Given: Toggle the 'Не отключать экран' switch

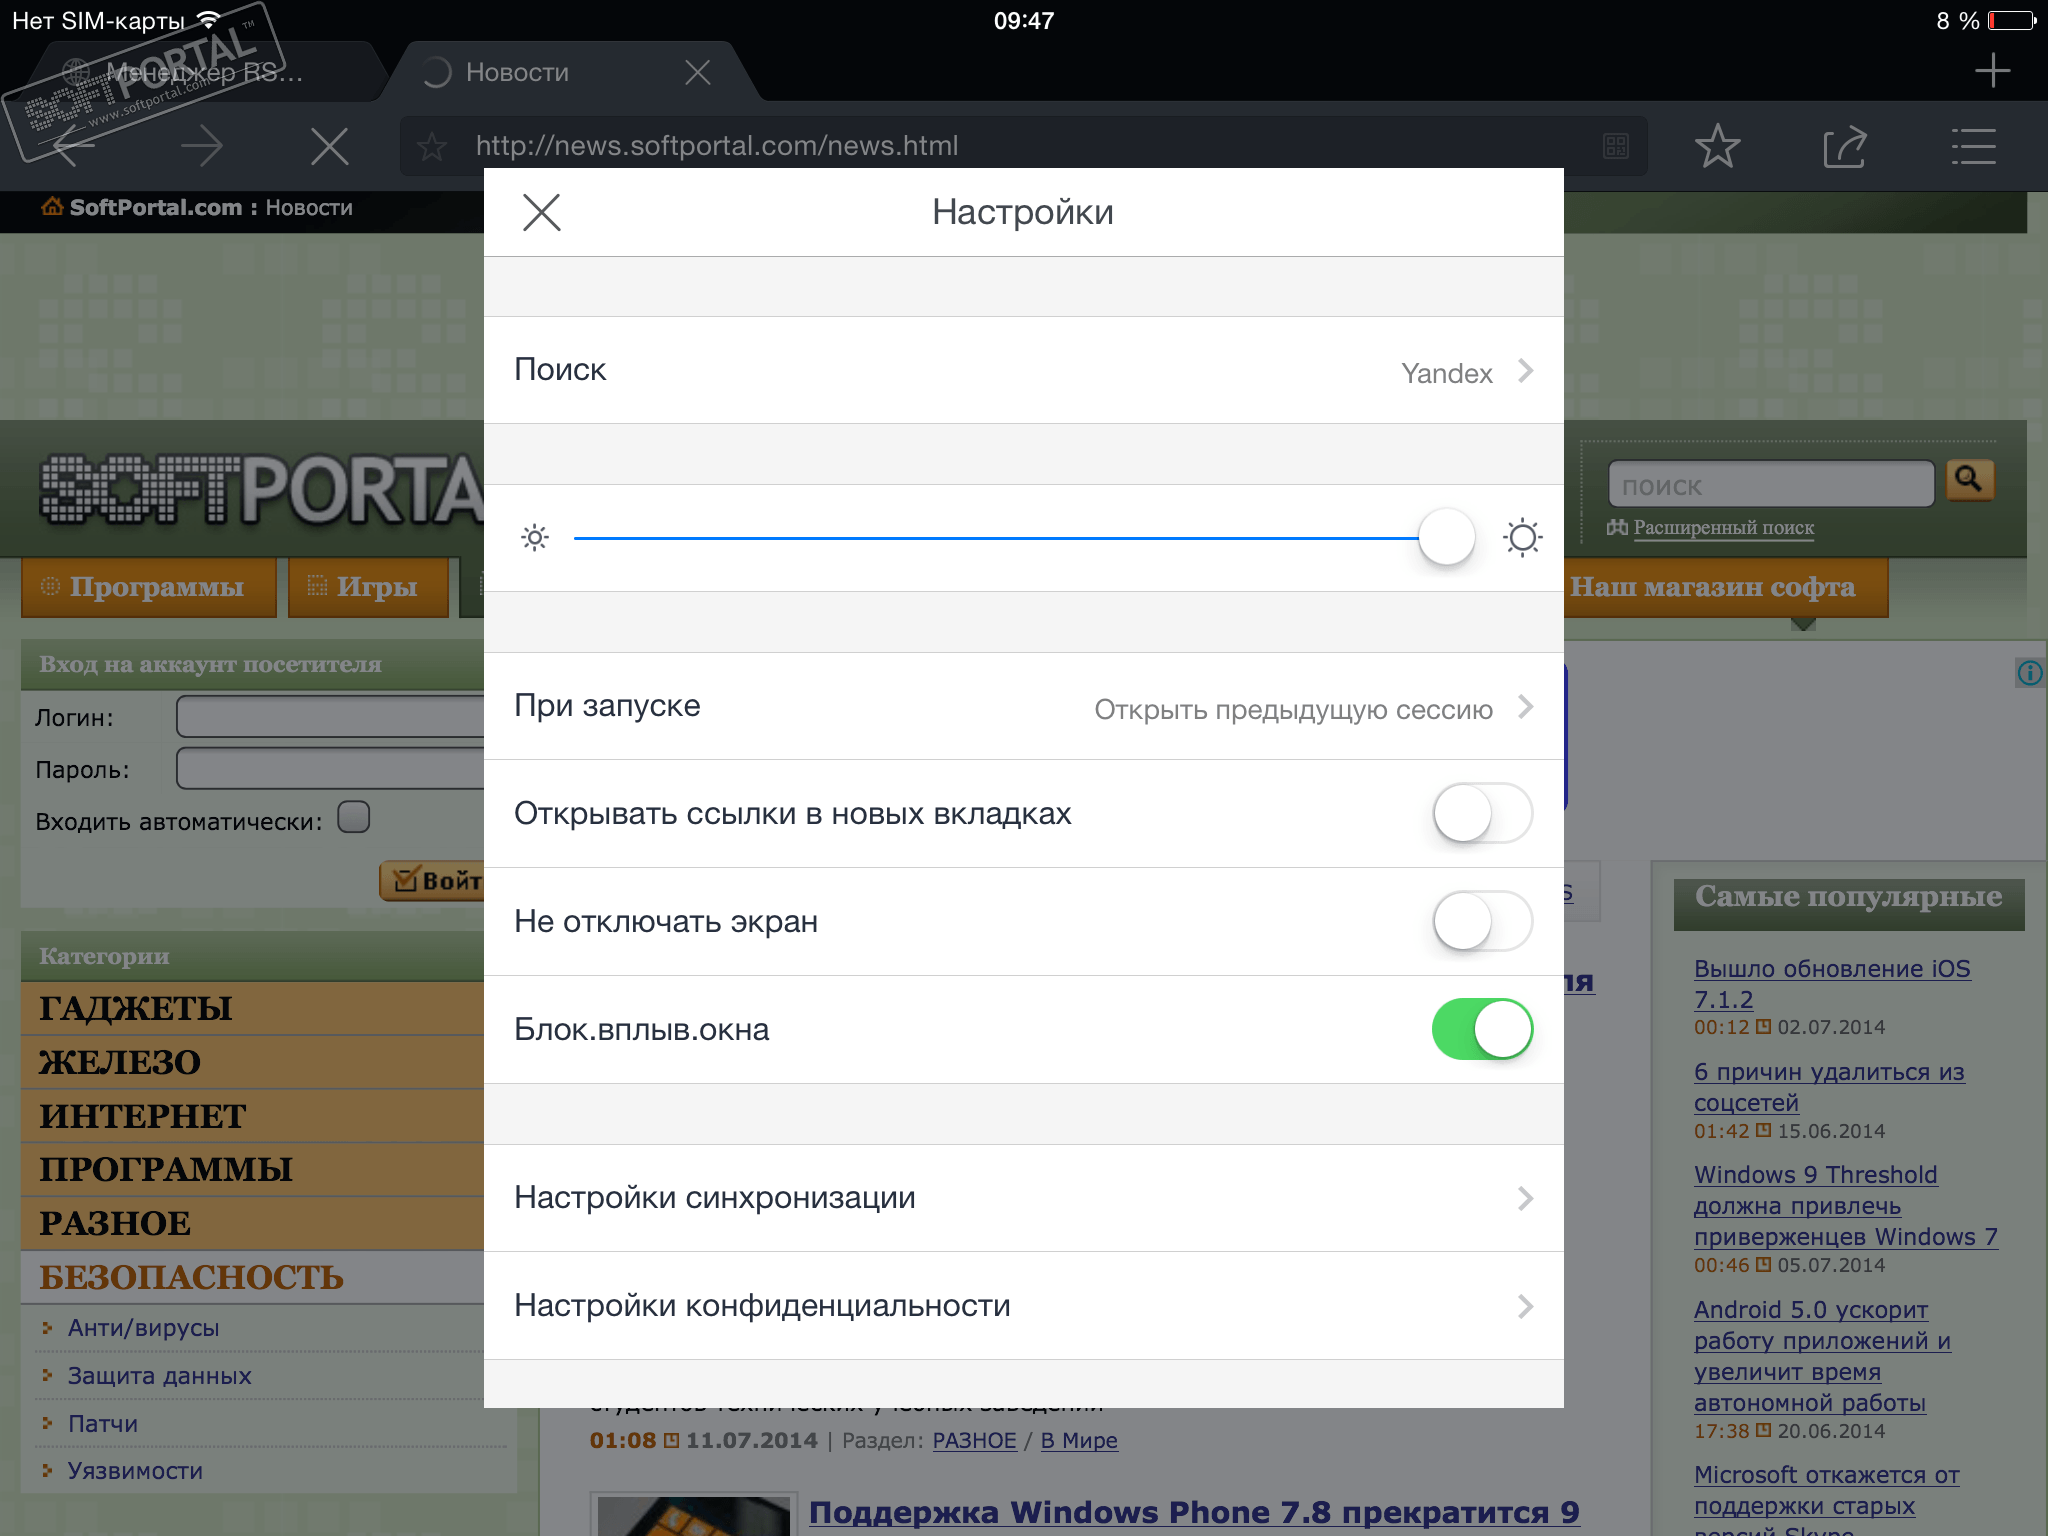Looking at the screenshot, I should tap(1481, 921).
